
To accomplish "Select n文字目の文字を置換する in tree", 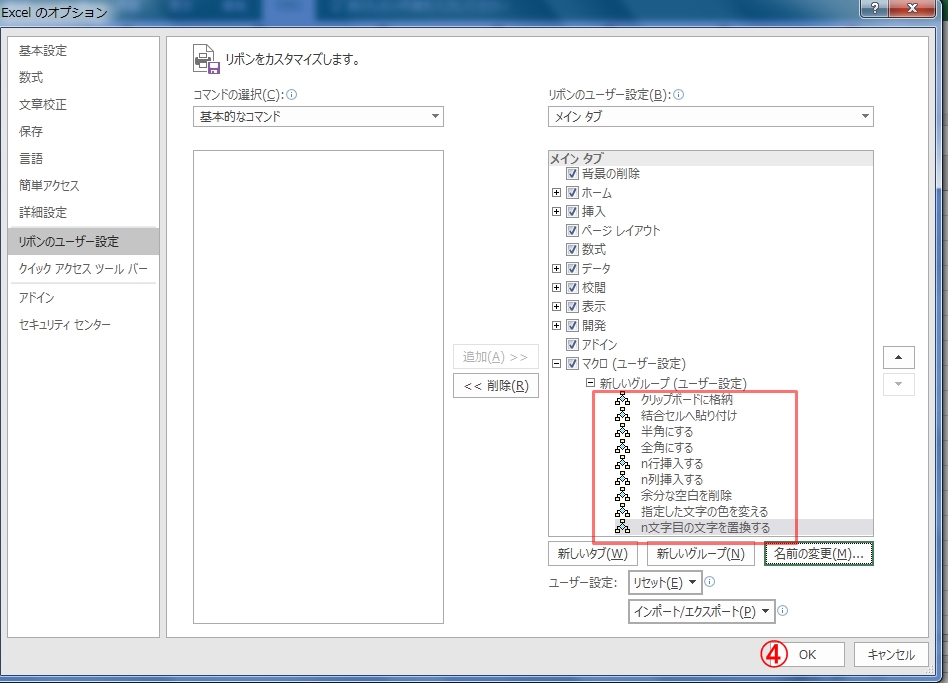I will point(705,528).
